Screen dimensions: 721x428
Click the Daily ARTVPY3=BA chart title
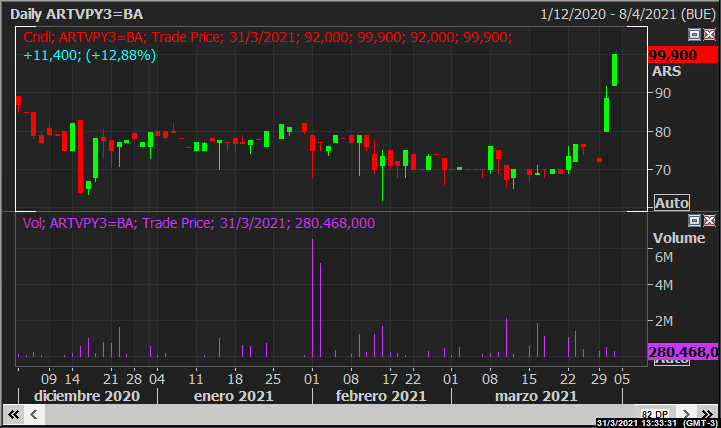[x=76, y=14]
